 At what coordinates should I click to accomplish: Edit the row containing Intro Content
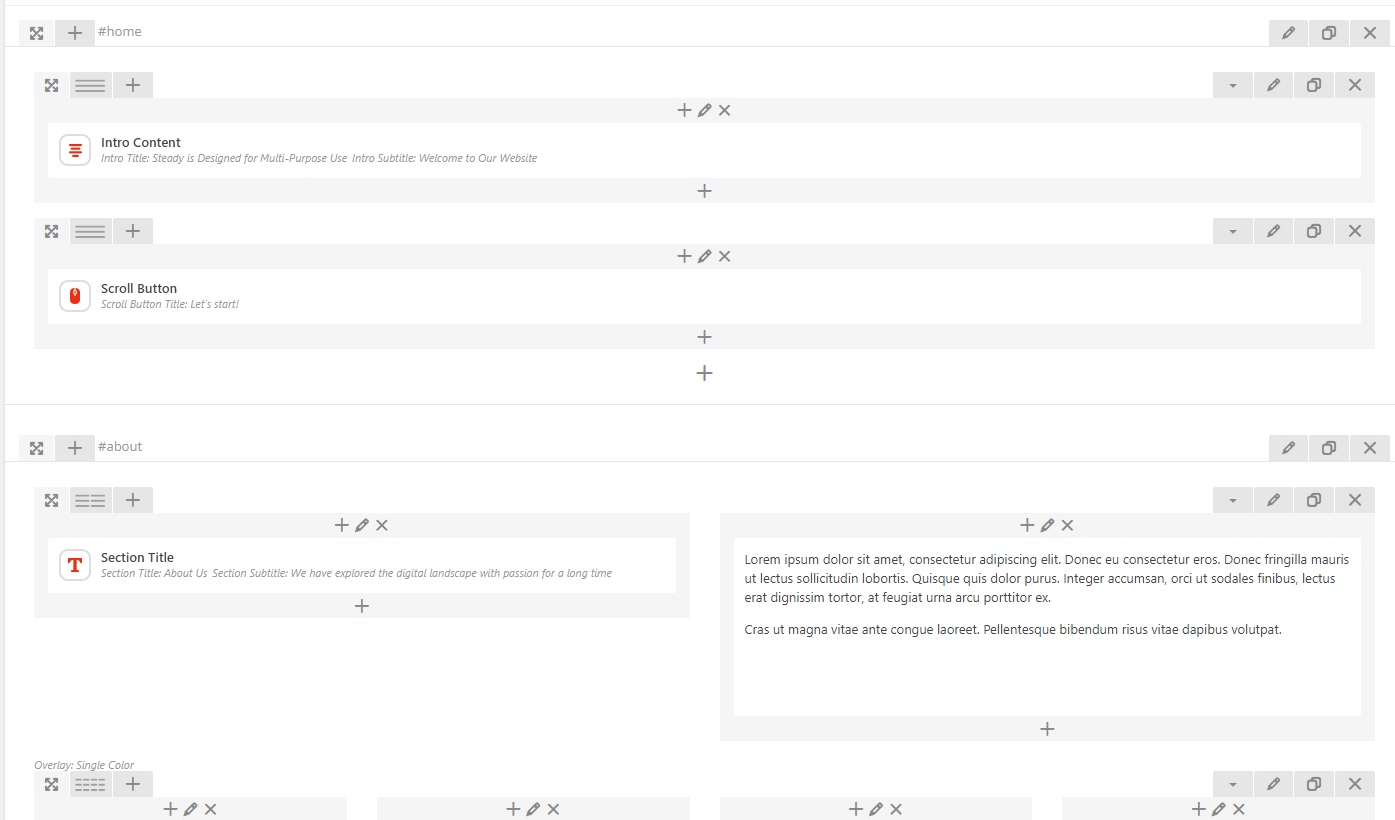pyautogui.click(x=1273, y=86)
